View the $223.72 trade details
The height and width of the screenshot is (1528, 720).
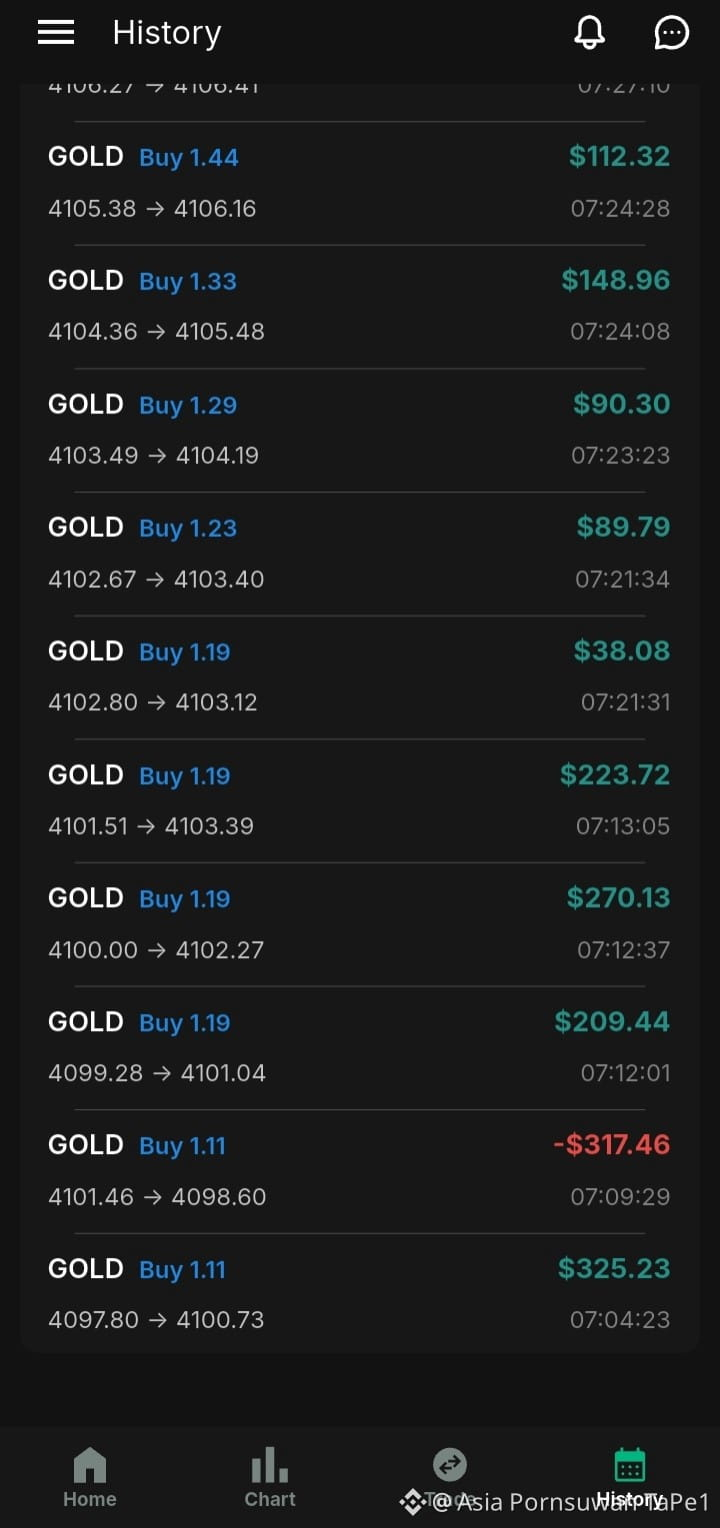click(359, 801)
